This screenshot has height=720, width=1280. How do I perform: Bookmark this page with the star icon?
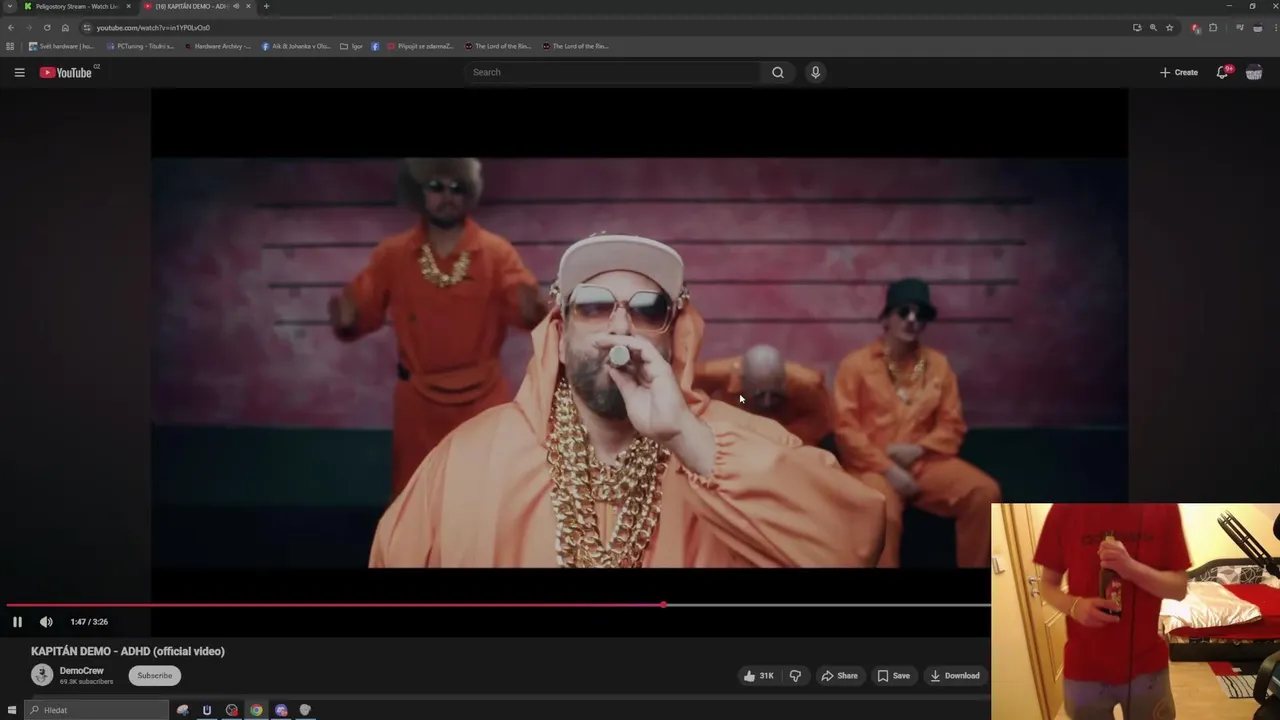(1170, 28)
